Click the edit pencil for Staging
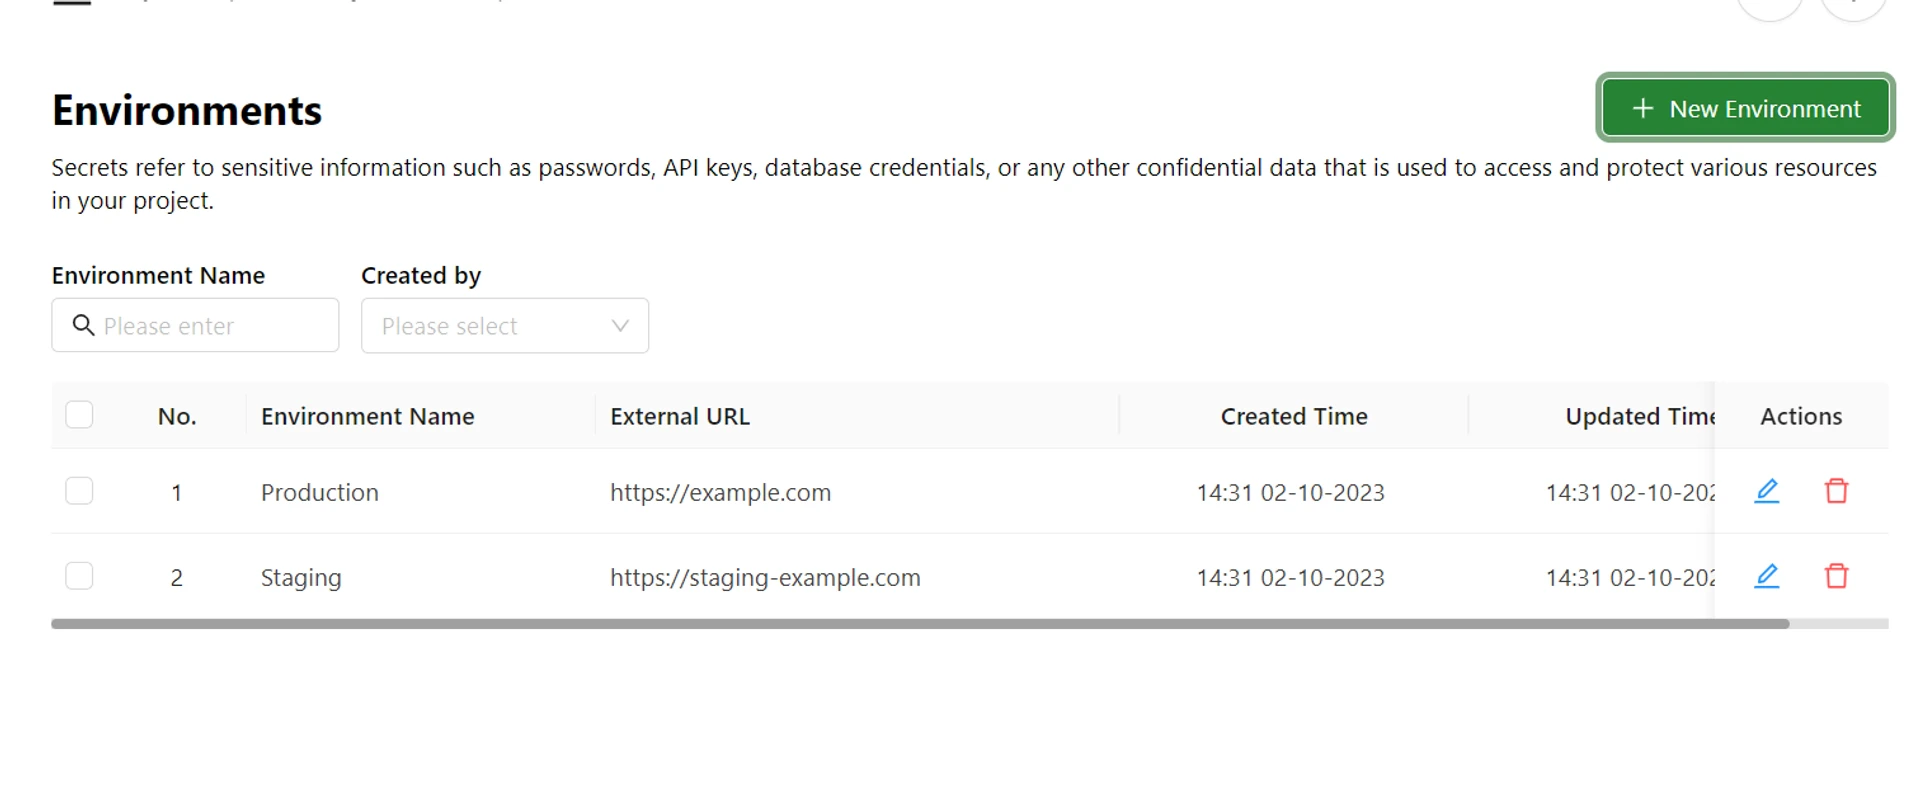The height and width of the screenshot is (809, 1920). click(1767, 576)
